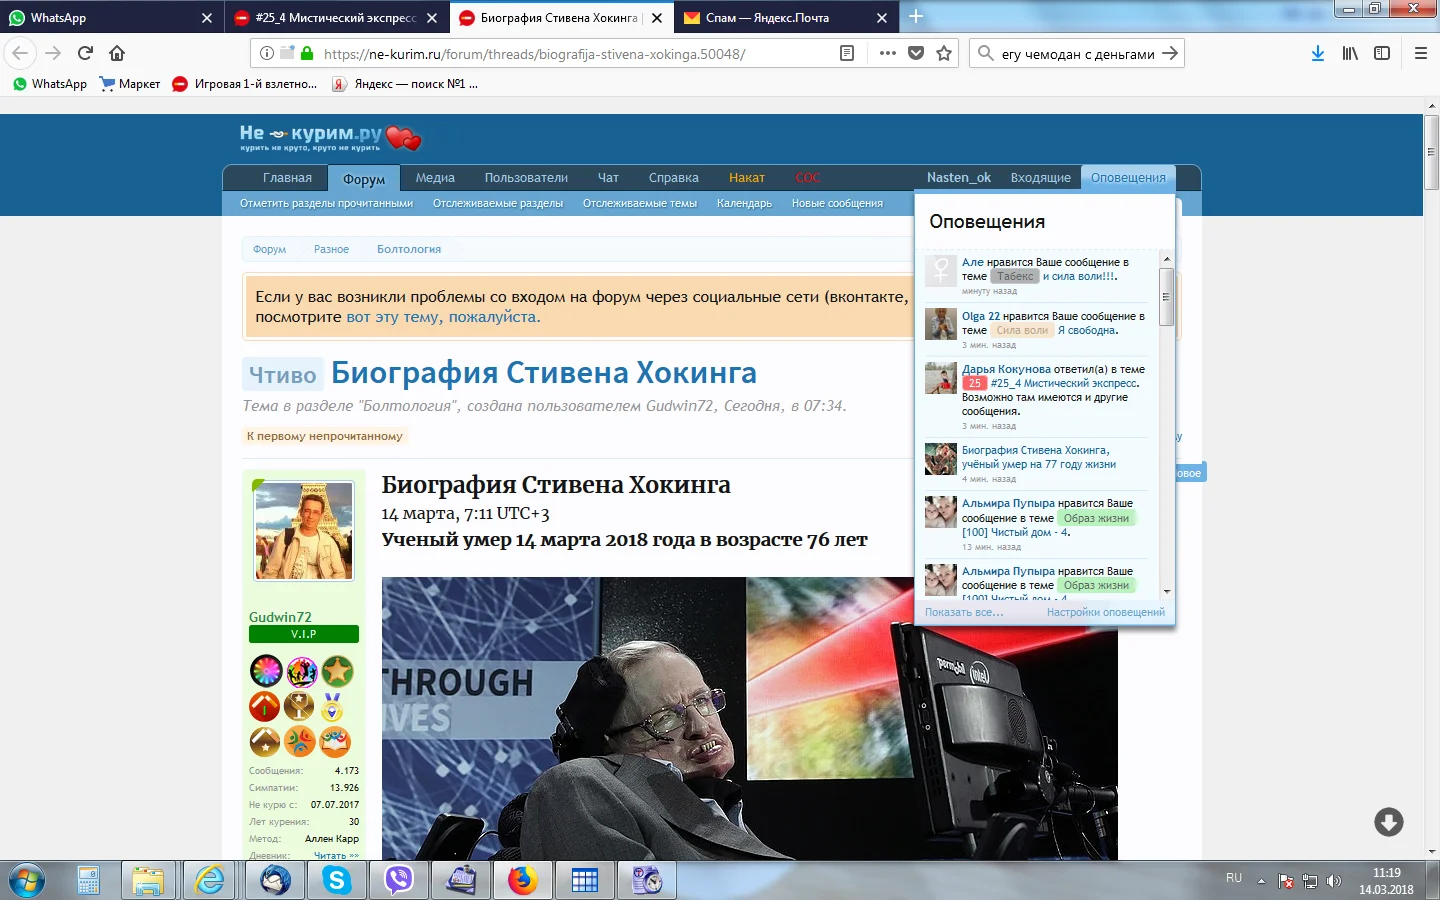1440x900 pixels.
Task: Open the Накат navigation item
Action: (747, 178)
